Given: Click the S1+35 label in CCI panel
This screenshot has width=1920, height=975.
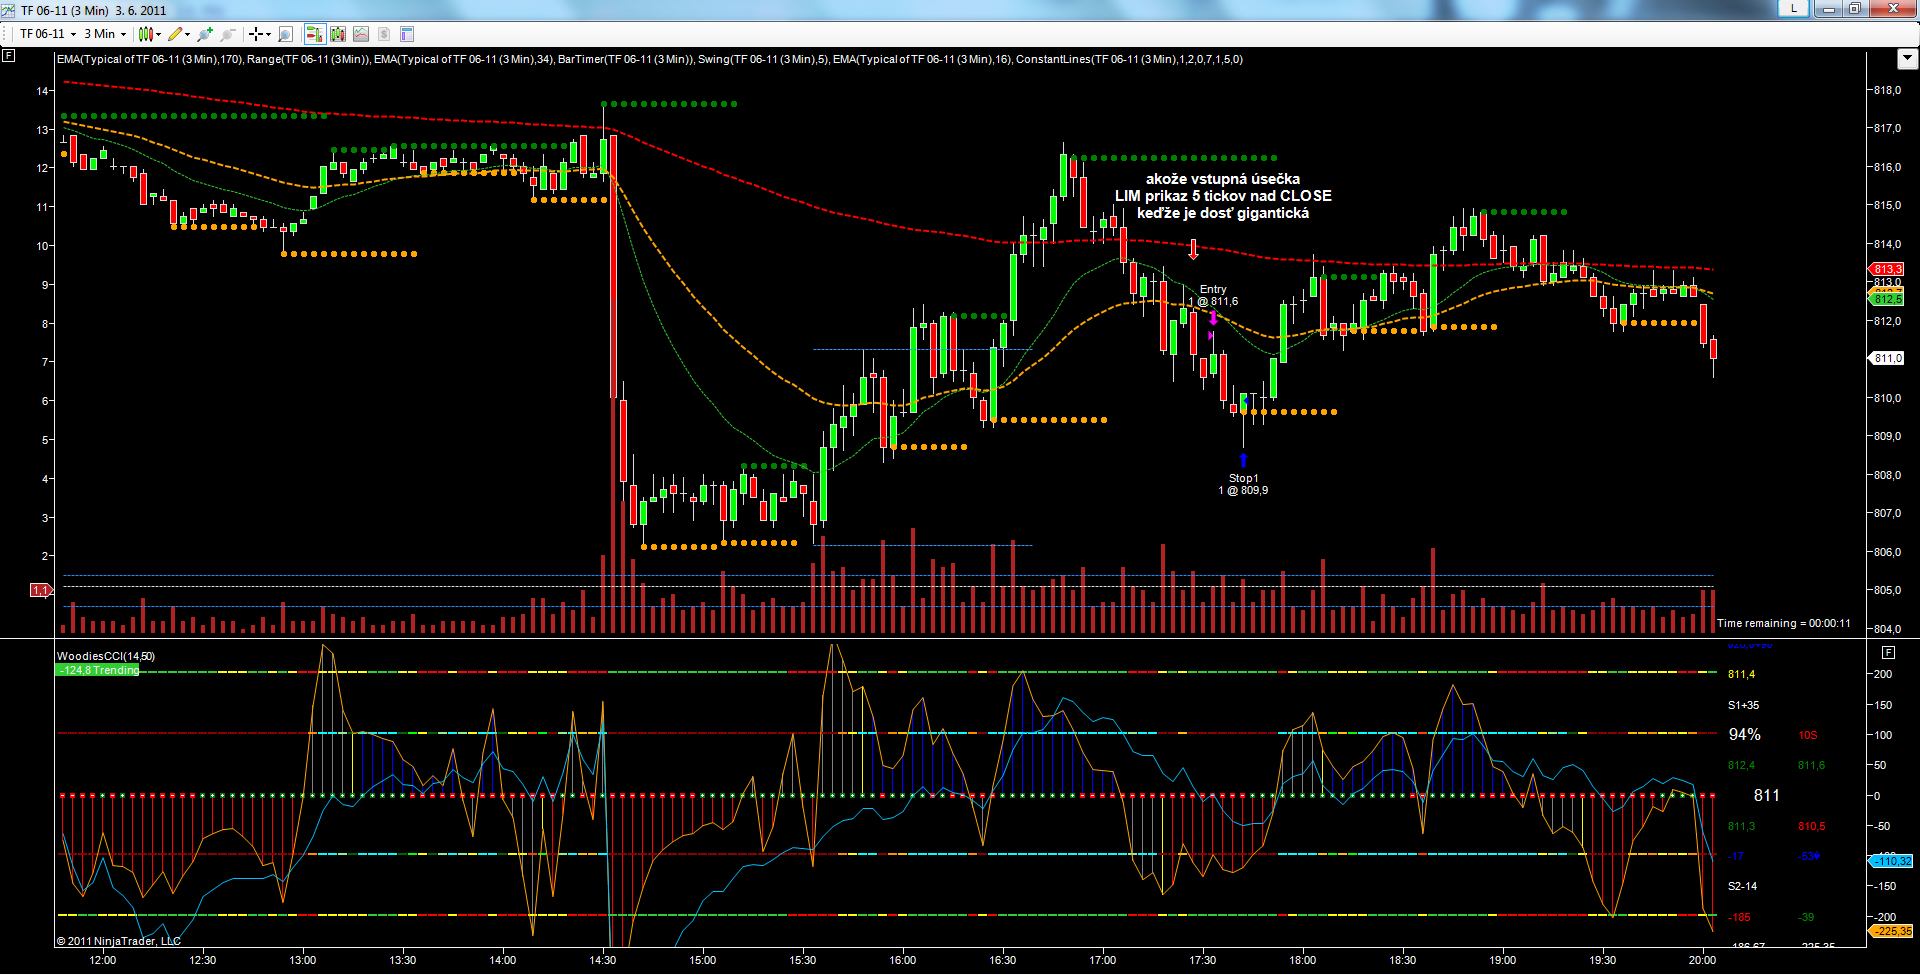Looking at the screenshot, I should pos(1743,705).
